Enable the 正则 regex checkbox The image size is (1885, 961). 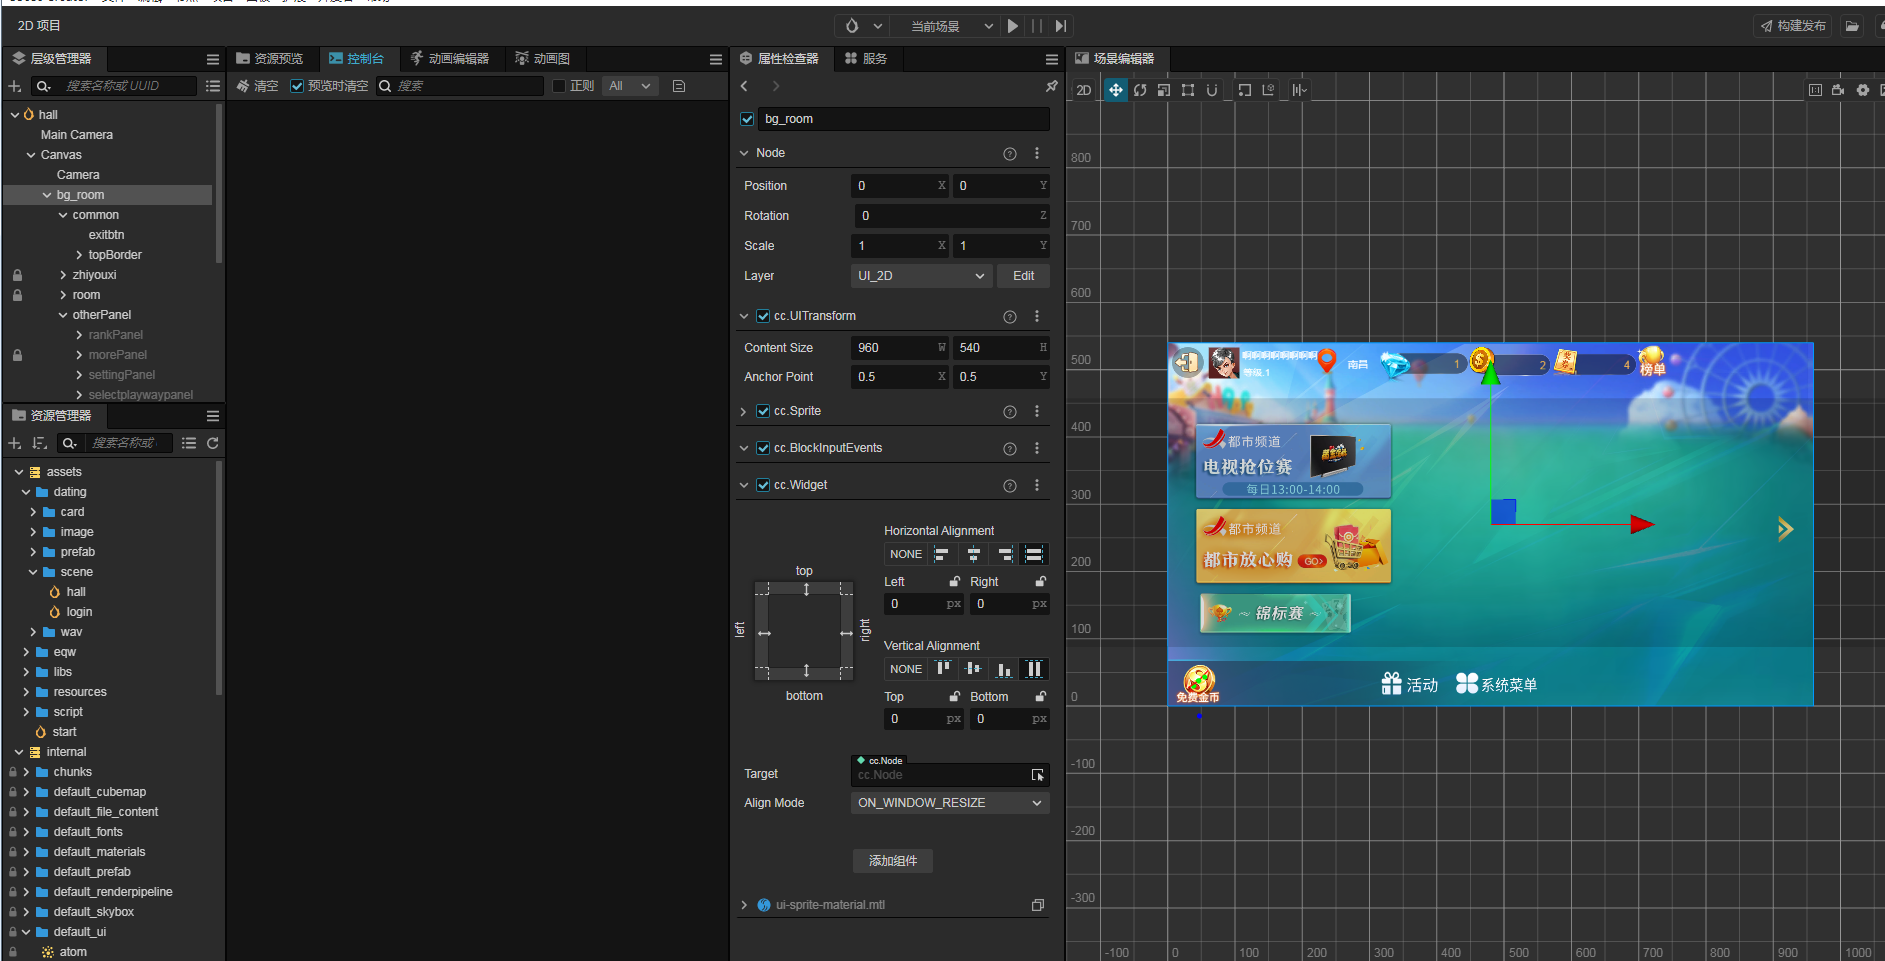(559, 86)
